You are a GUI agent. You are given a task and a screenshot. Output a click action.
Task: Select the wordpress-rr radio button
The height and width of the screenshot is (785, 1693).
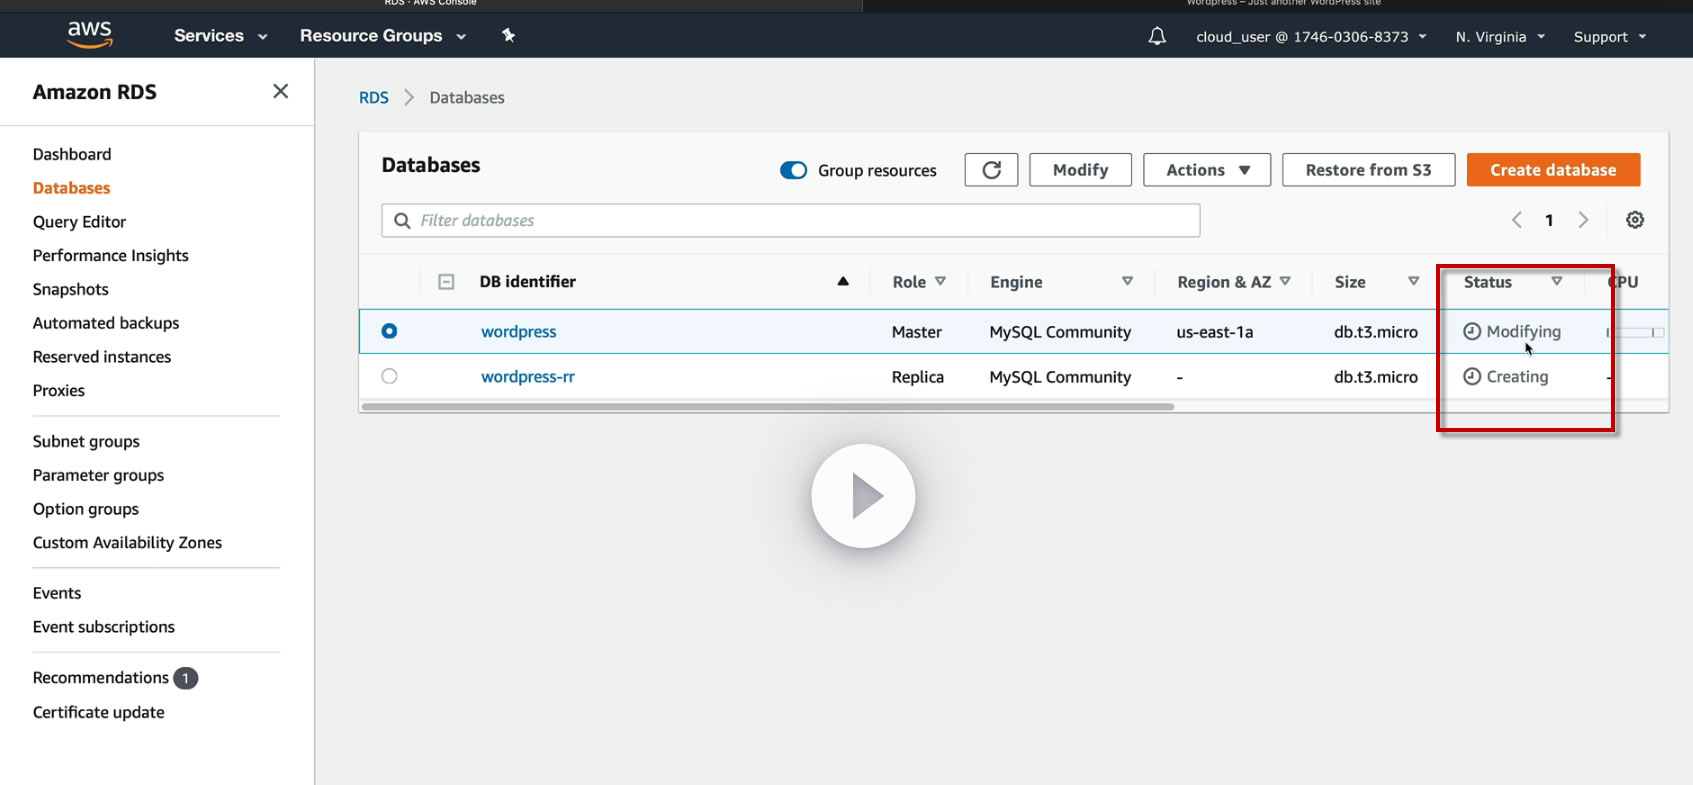point(390,376)
